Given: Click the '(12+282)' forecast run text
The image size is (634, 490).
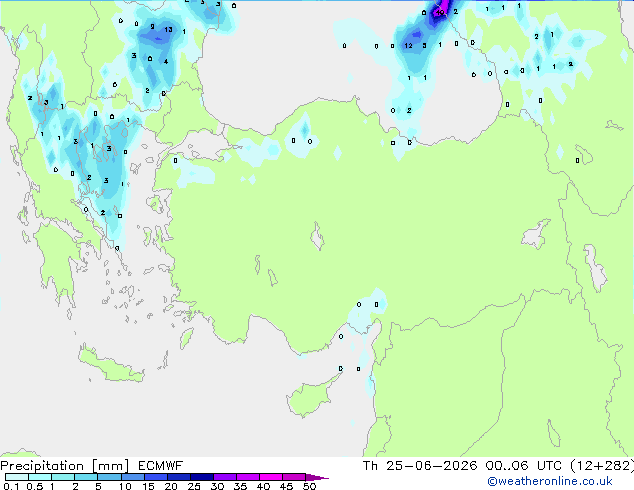Looking at the screenshot, I should 602,466.
